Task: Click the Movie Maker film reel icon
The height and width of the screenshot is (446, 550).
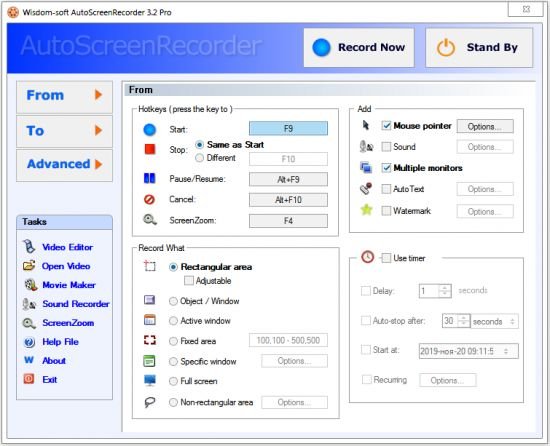Action: (x=31, y=285)
